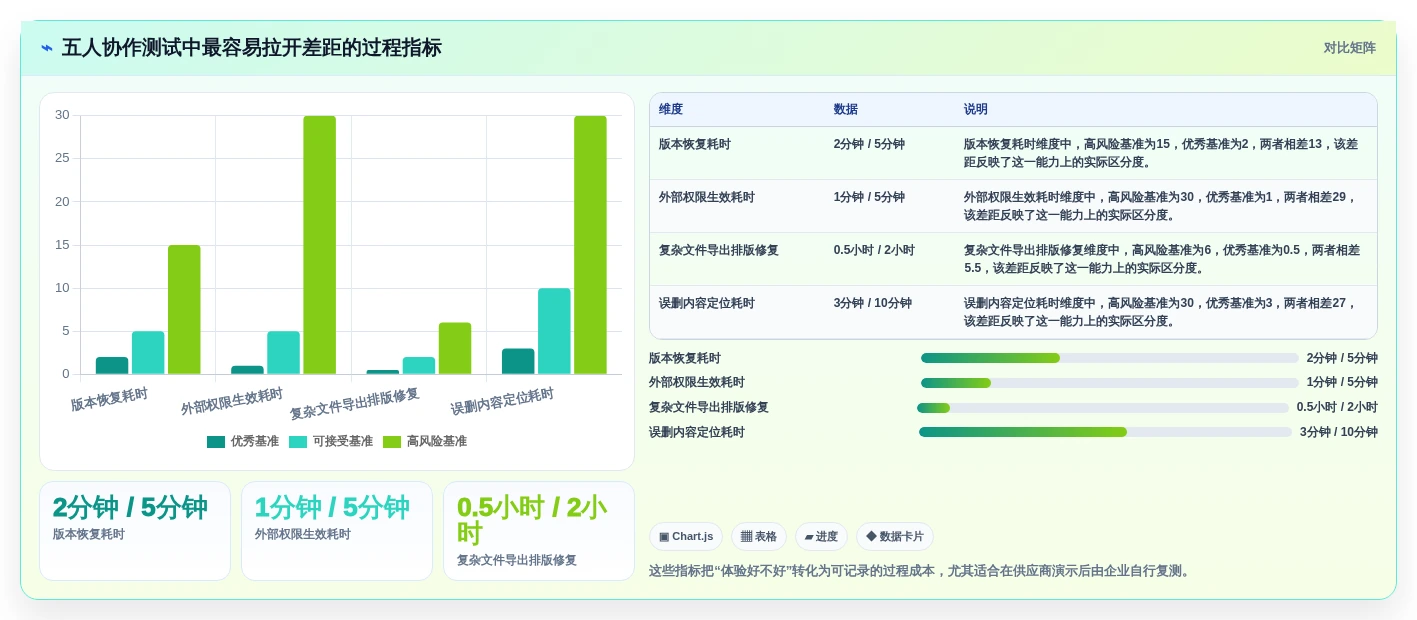Click the 复杂文件导出排版修复 progress bar
The width and height of the screenshot is (1417, 620).
click(x=1103, y=408)
